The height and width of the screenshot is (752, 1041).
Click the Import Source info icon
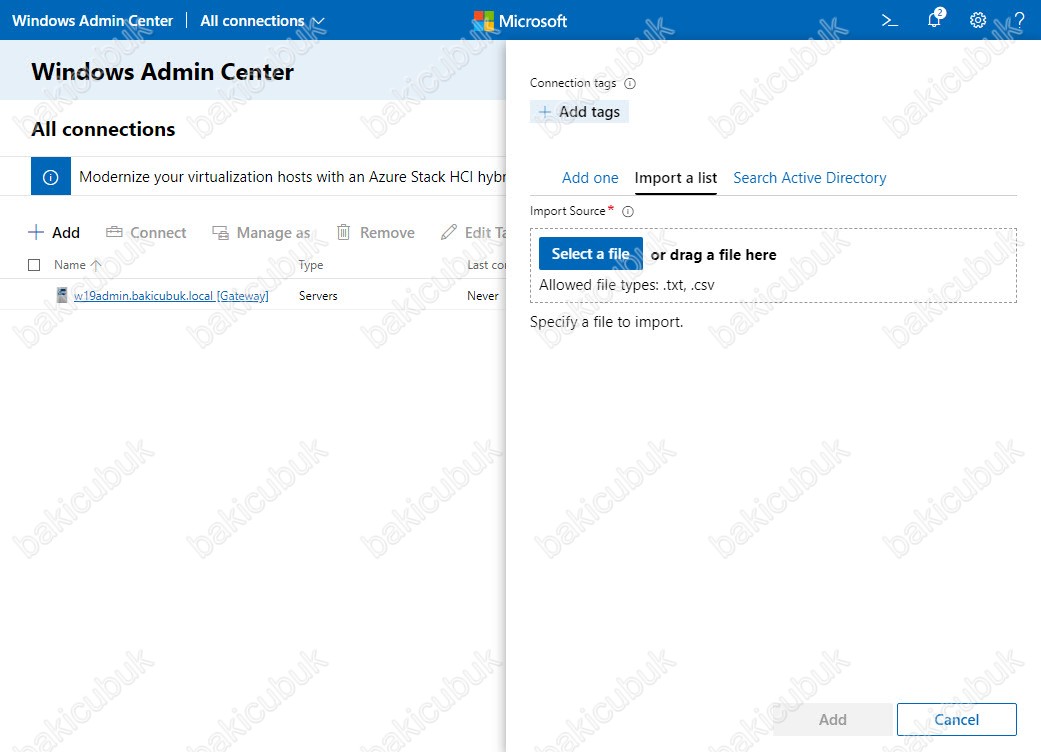(x=627, y=212)
